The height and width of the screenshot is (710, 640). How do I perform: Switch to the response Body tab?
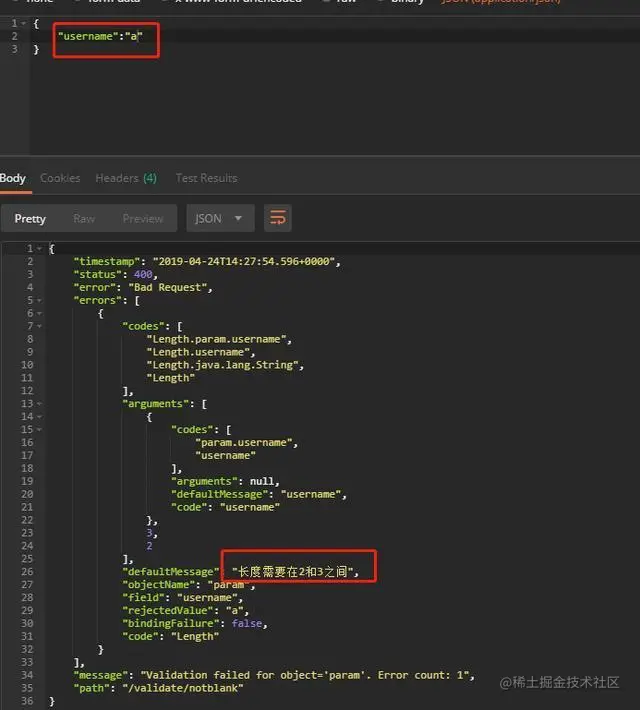pos(13,178)
